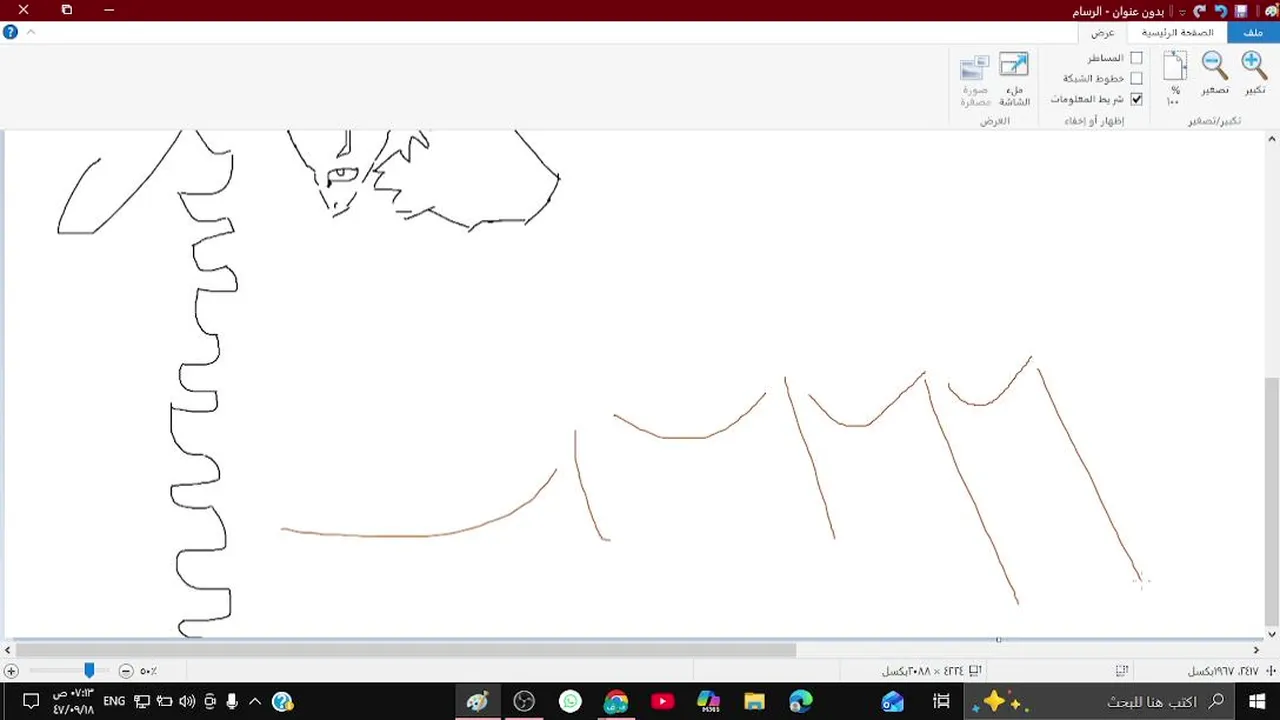Save drawing from quick access toolbar
1280x720 pixels.
tap(1241, 11)
